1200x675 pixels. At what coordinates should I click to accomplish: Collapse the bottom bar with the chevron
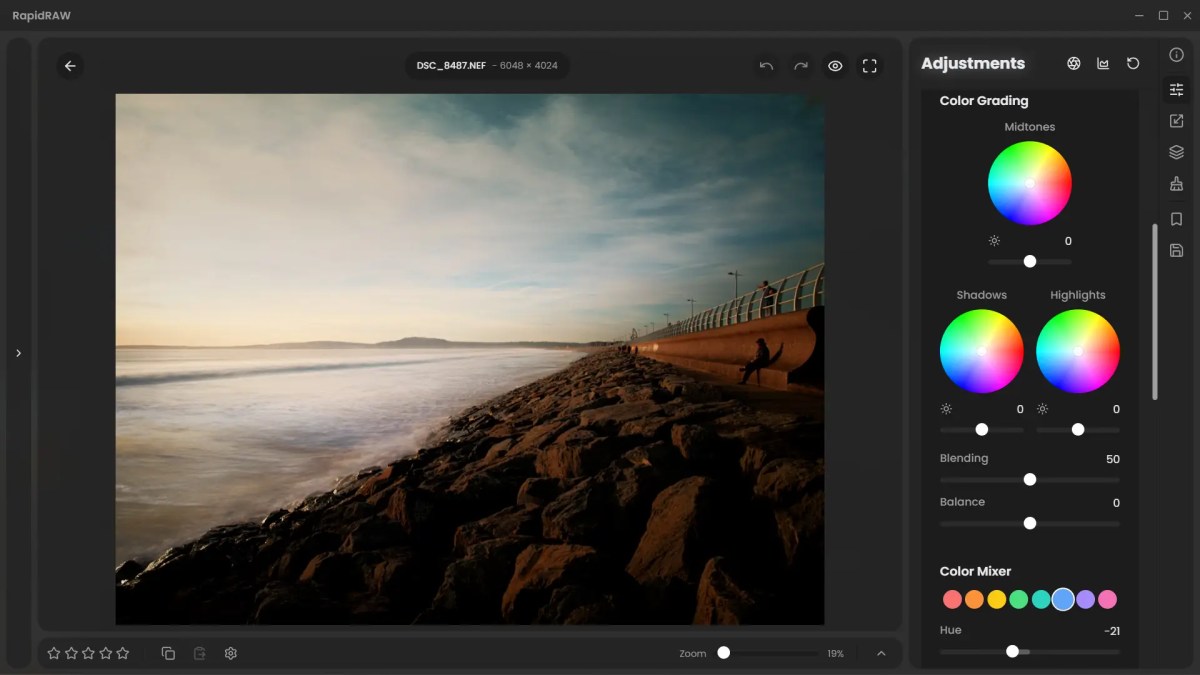[x=881, y=653]
